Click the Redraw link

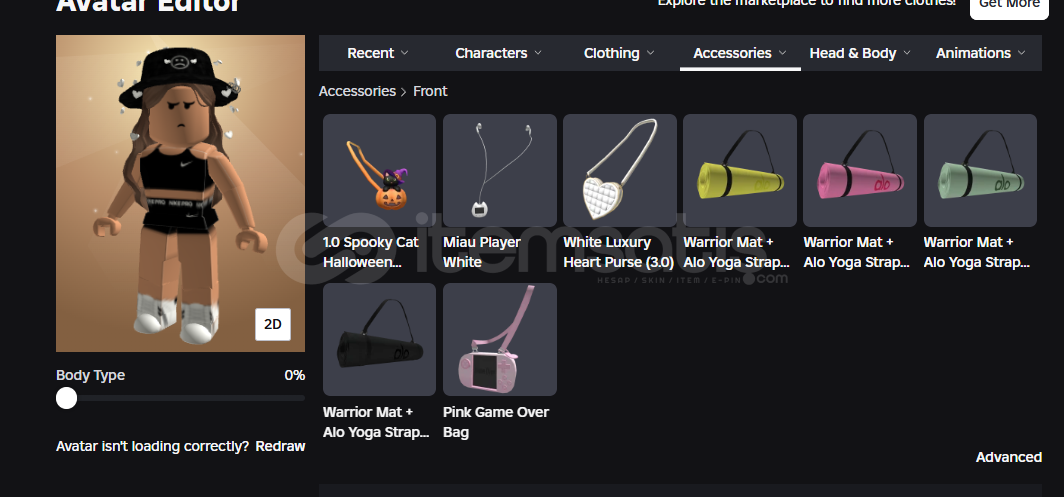280,447
